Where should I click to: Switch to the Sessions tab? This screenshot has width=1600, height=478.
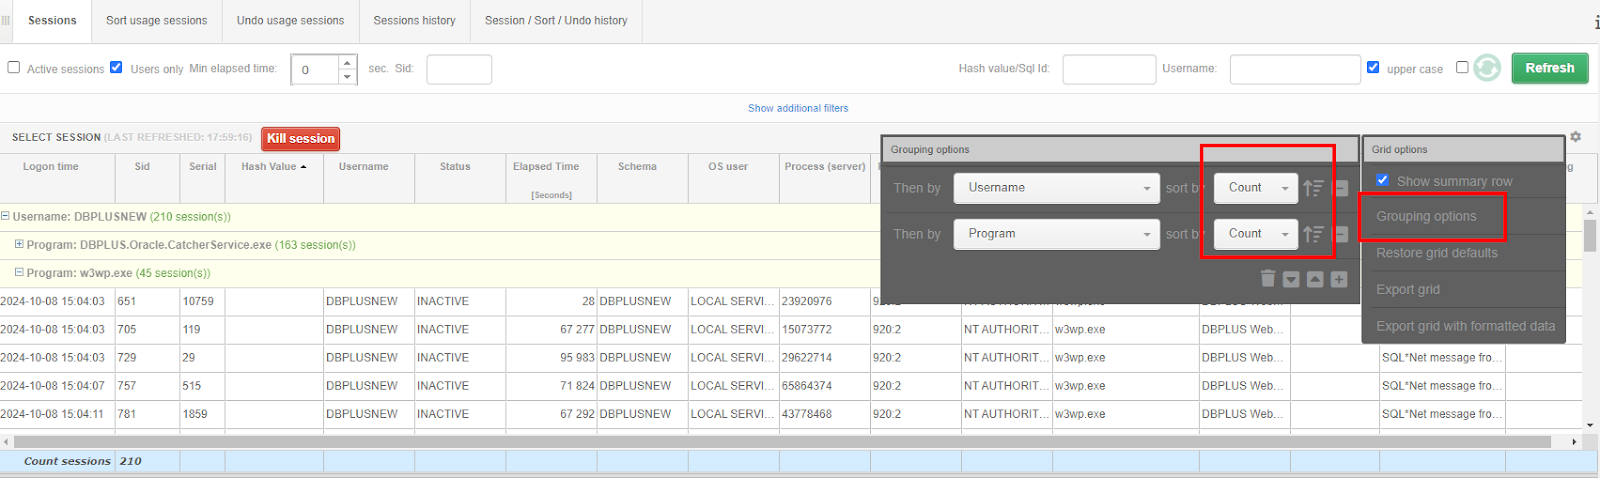coord(52,20)
